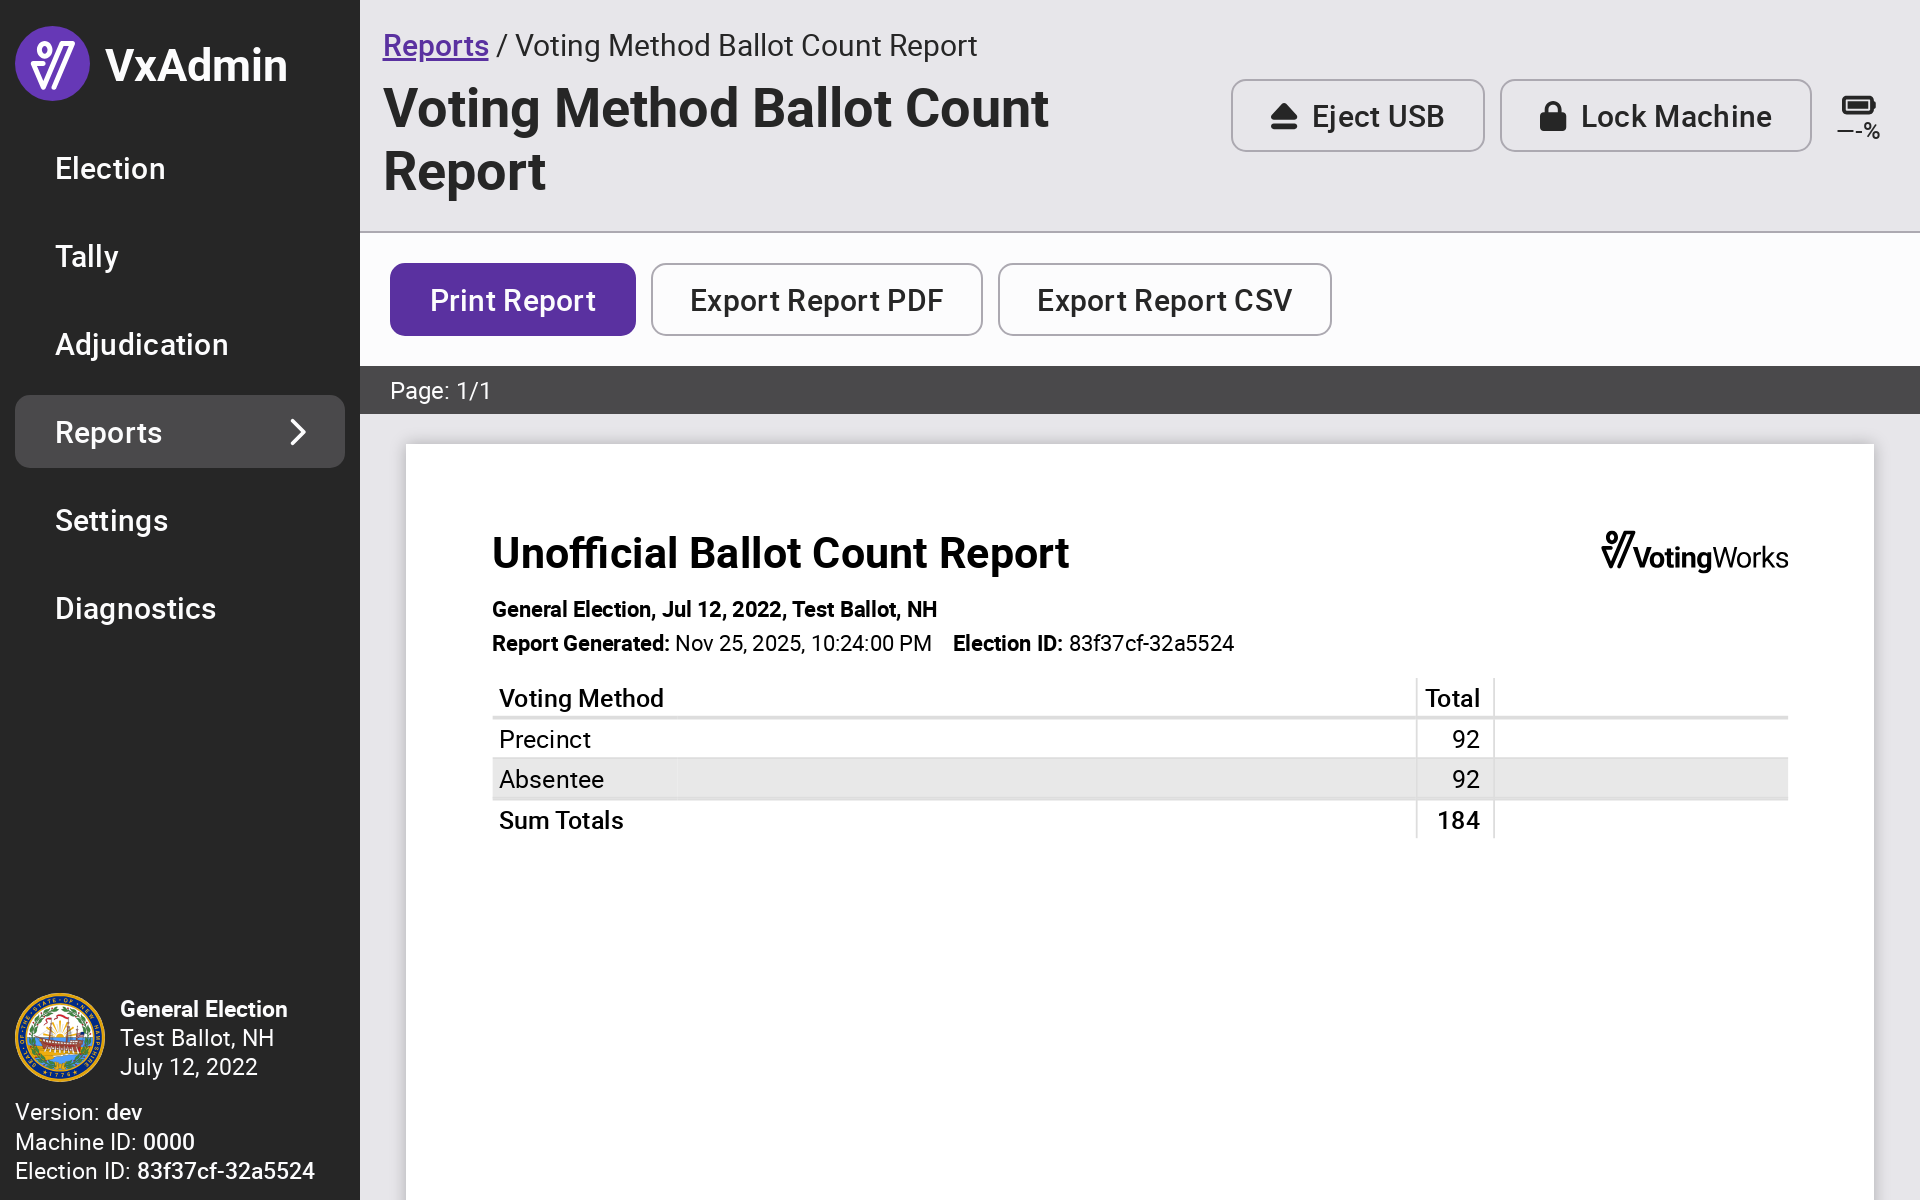
Task: Open the Settings page
Action: [x=111, y=520]
